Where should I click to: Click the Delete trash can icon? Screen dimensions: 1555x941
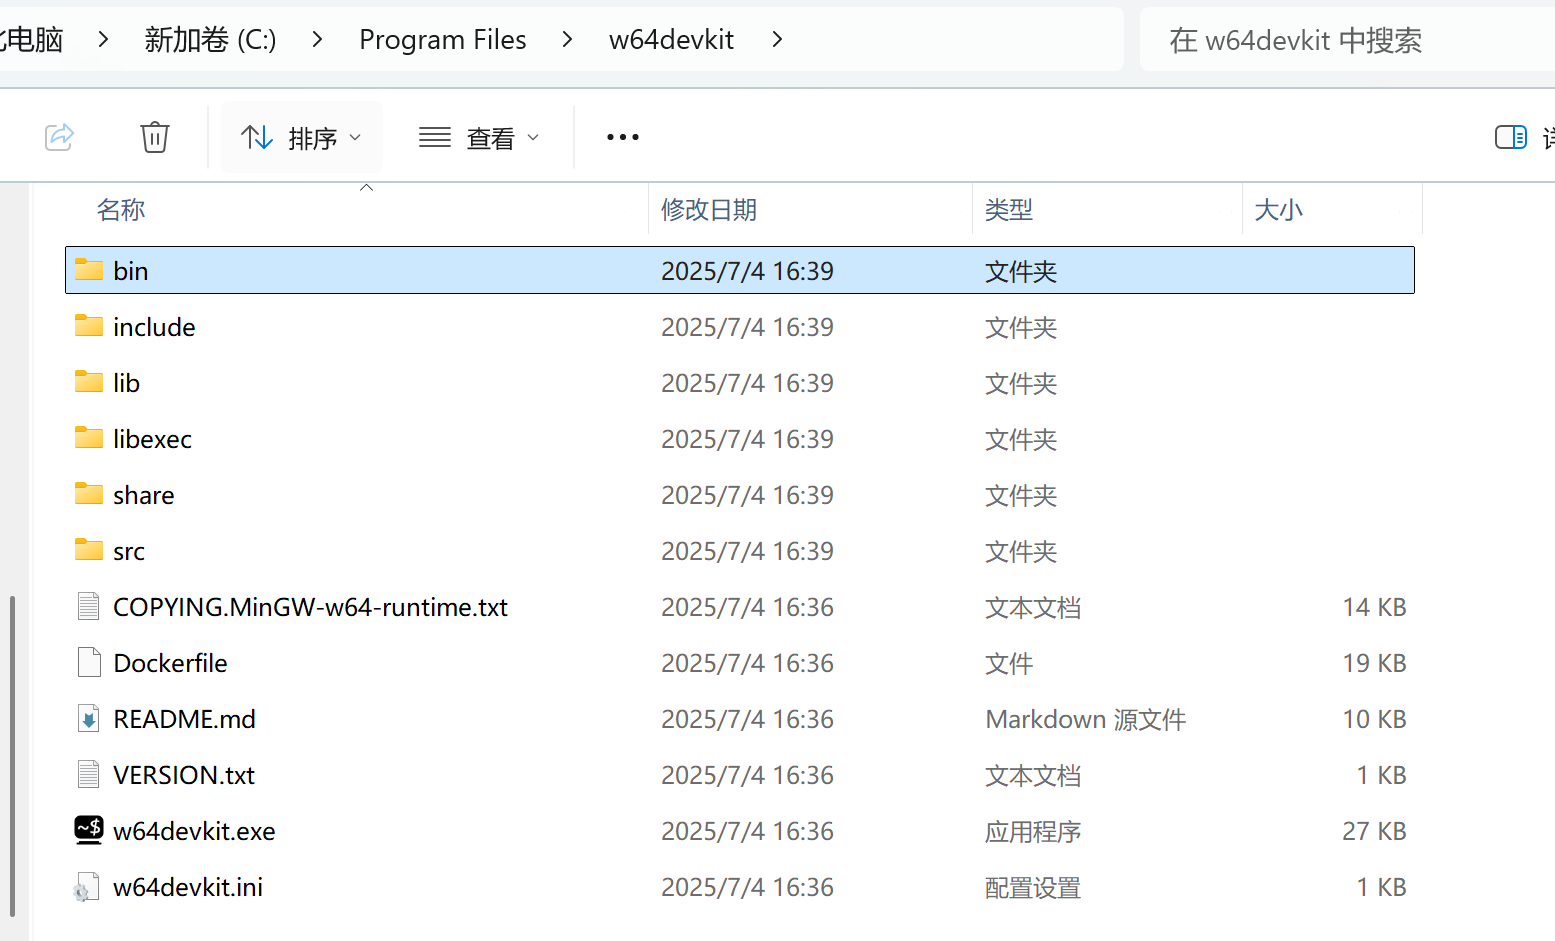(x=155, y=137)
